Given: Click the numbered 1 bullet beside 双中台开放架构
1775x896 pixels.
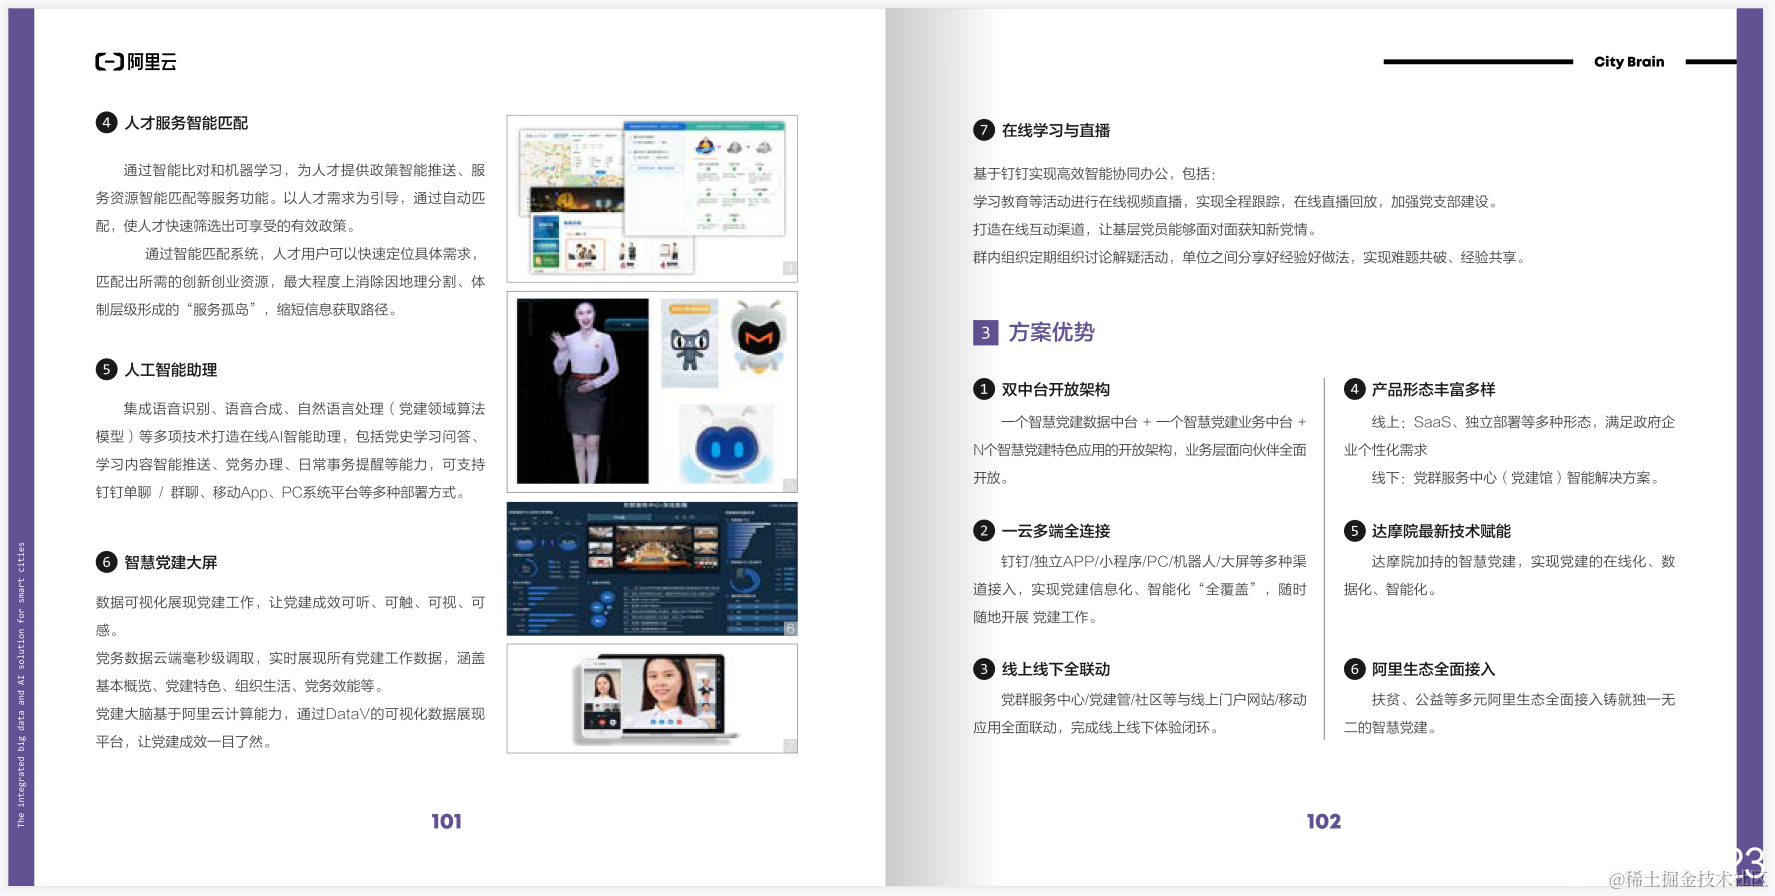Looking at the screenshot, I should [x=984, y=389].
